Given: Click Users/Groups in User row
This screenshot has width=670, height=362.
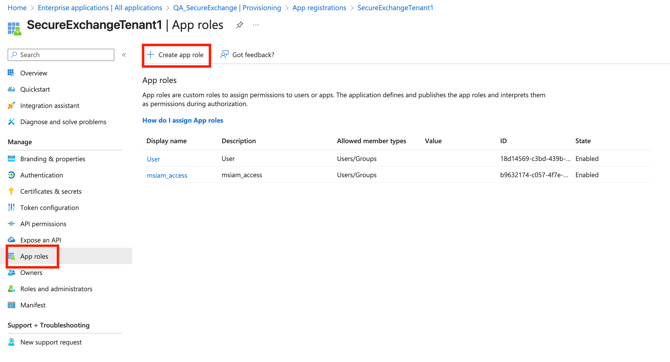Looking at the screenshot, I should 357,159.
